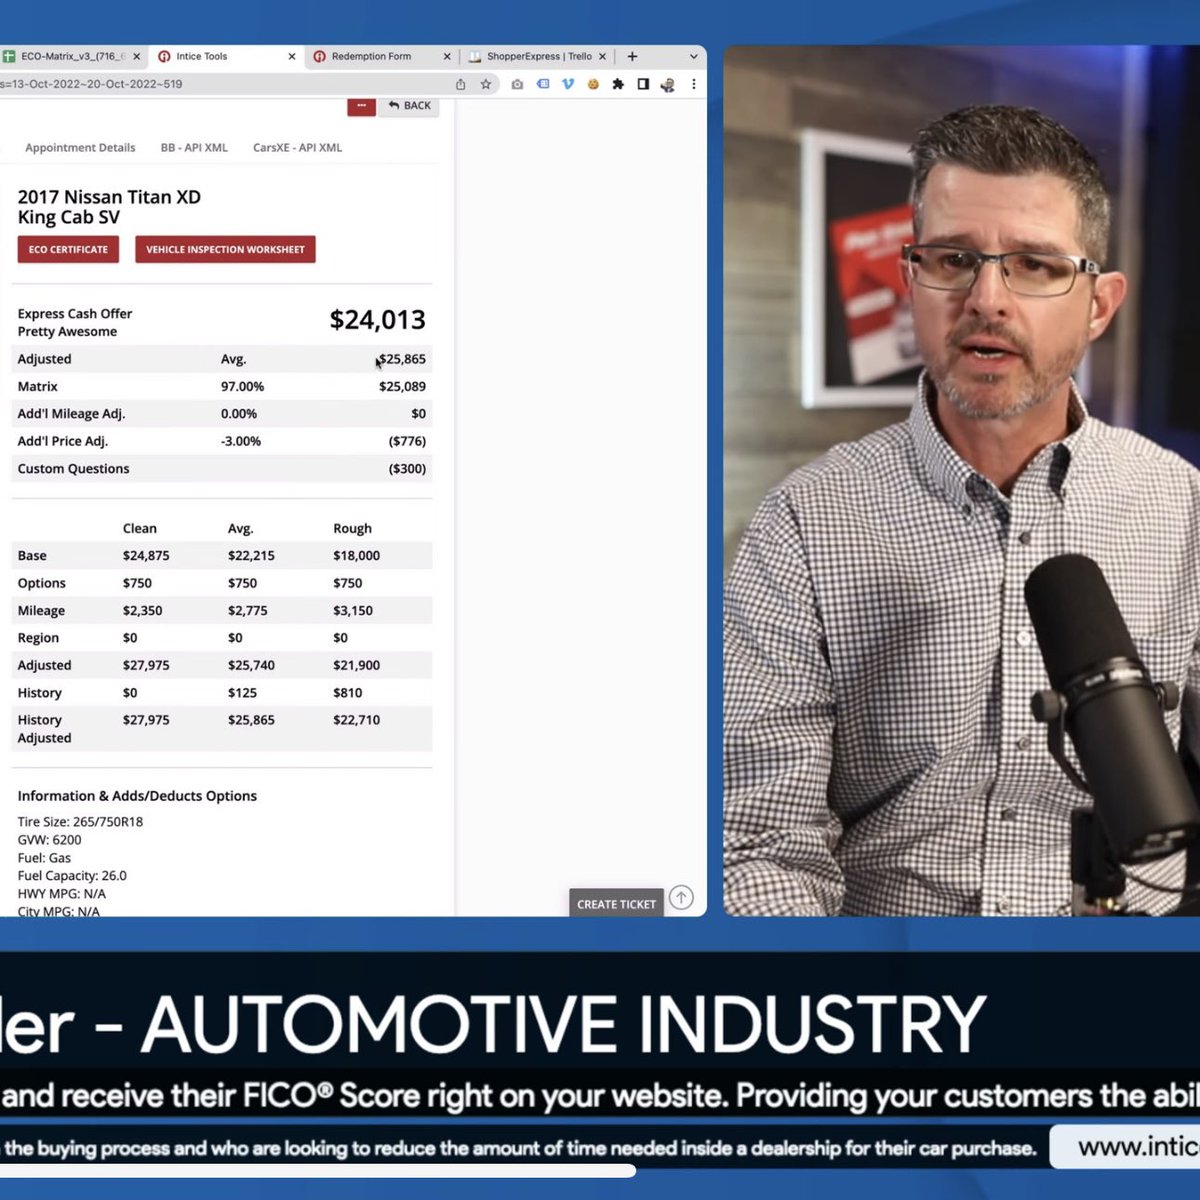
Task: Click the share page icon in address bar
Action: coord(460,84)
